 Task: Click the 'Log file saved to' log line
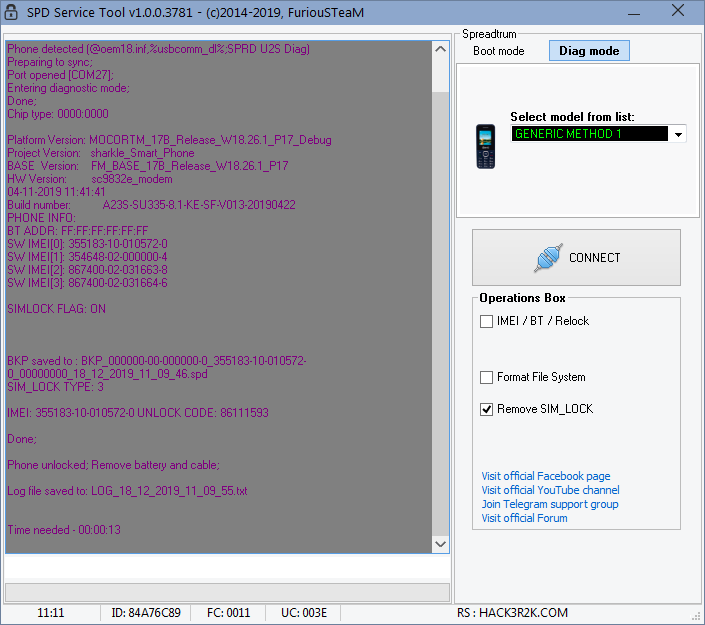coord(127,491)
